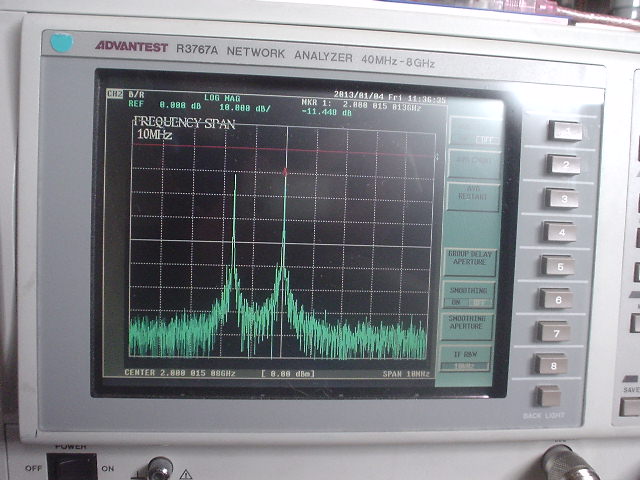This screenshot has width=640, height=480.
Task: Click the CENTER frequency readout
Action: [x=180, y=373]
